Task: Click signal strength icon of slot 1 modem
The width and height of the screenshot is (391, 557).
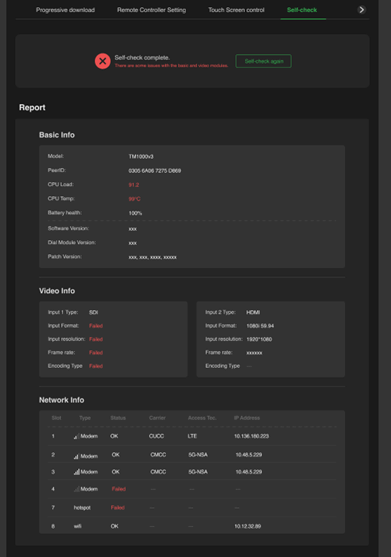Action: tap(76, 436)
